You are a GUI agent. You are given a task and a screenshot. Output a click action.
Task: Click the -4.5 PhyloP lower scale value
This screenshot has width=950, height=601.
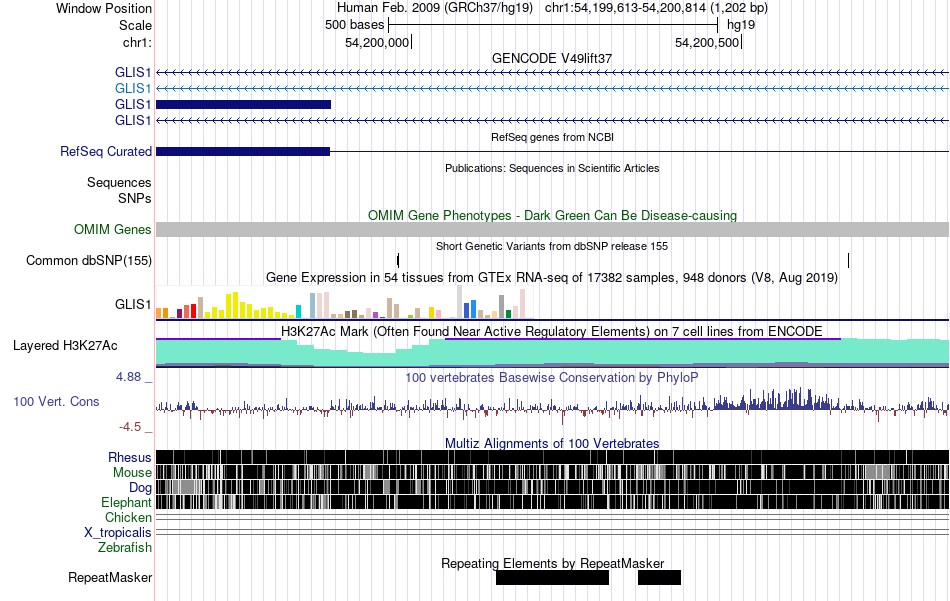(130, 427)
